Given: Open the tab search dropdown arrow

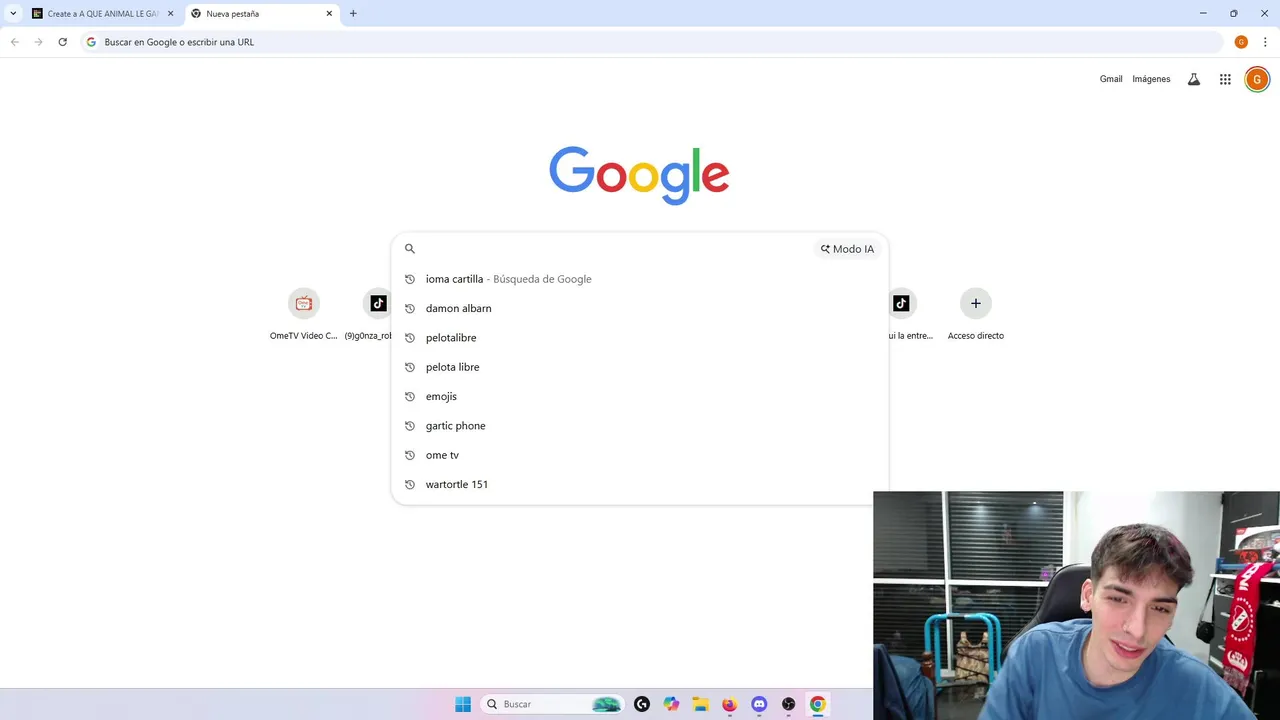Looking at the screenshot, I should (12, 14).
